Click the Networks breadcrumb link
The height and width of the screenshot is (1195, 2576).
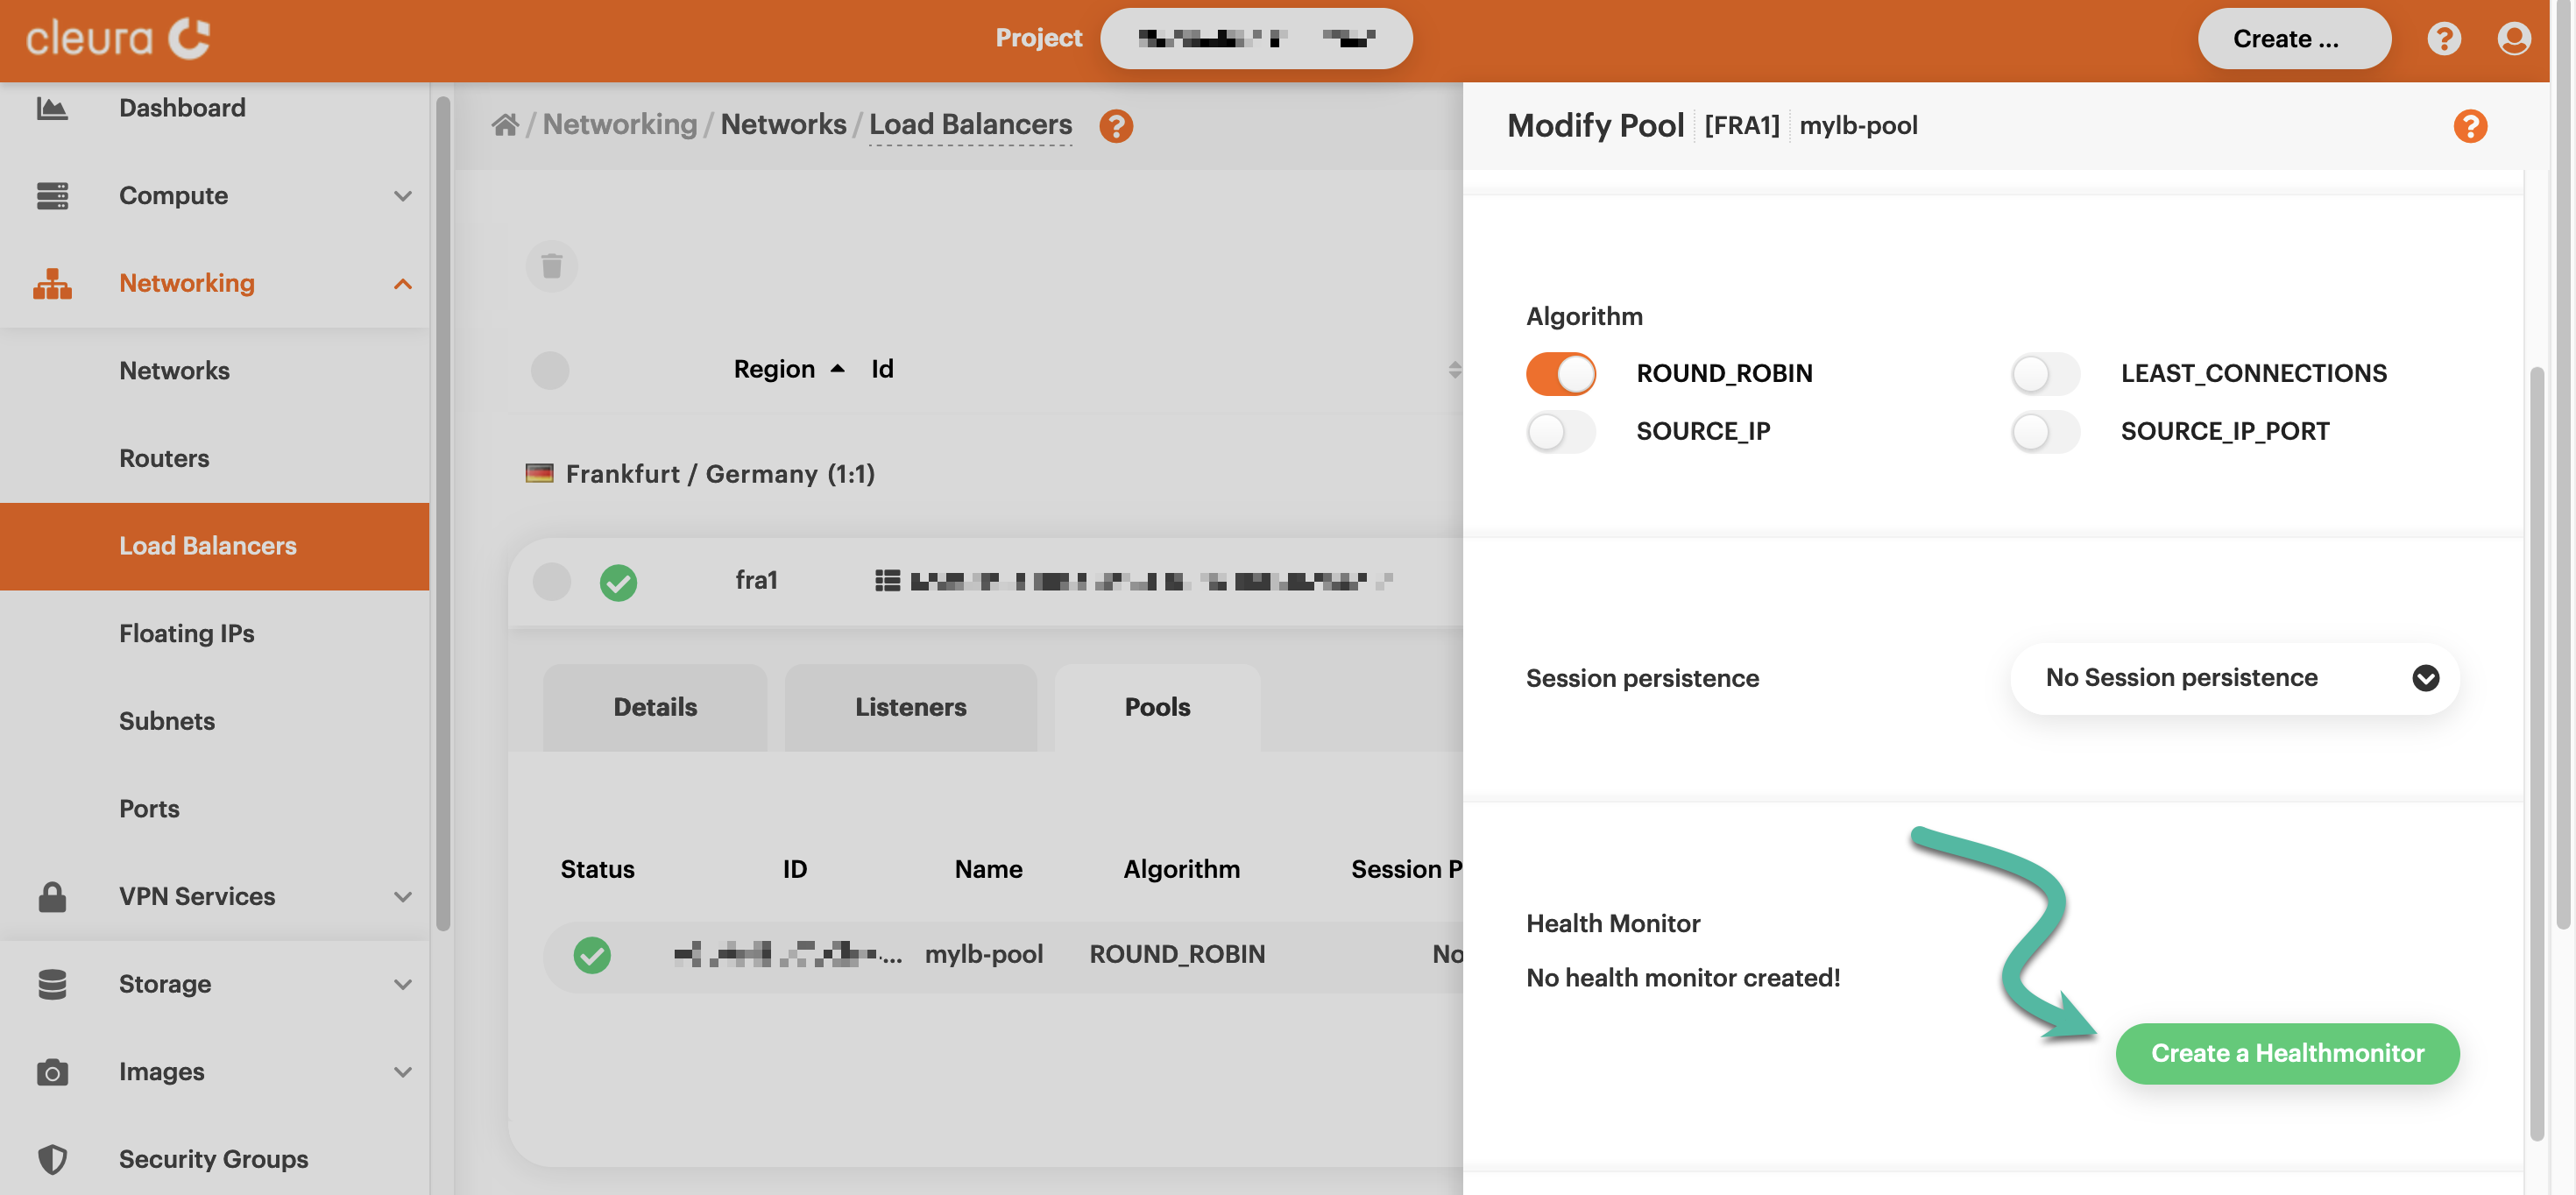coord(783,124)
